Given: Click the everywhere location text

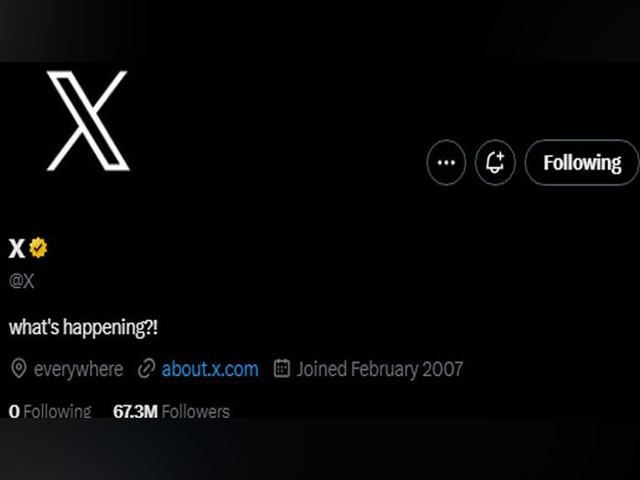Looking at the screenshot, I should click(78, 369).
